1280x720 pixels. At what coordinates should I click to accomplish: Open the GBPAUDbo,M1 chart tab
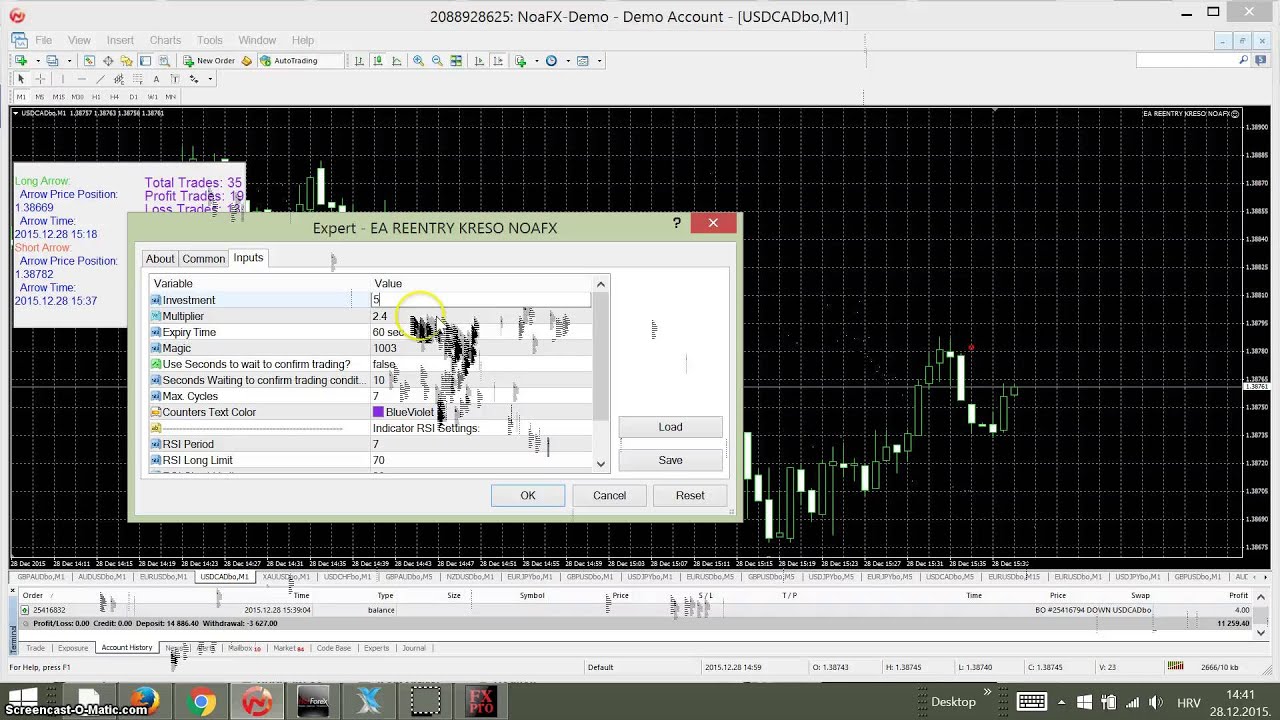pos(41,577)
